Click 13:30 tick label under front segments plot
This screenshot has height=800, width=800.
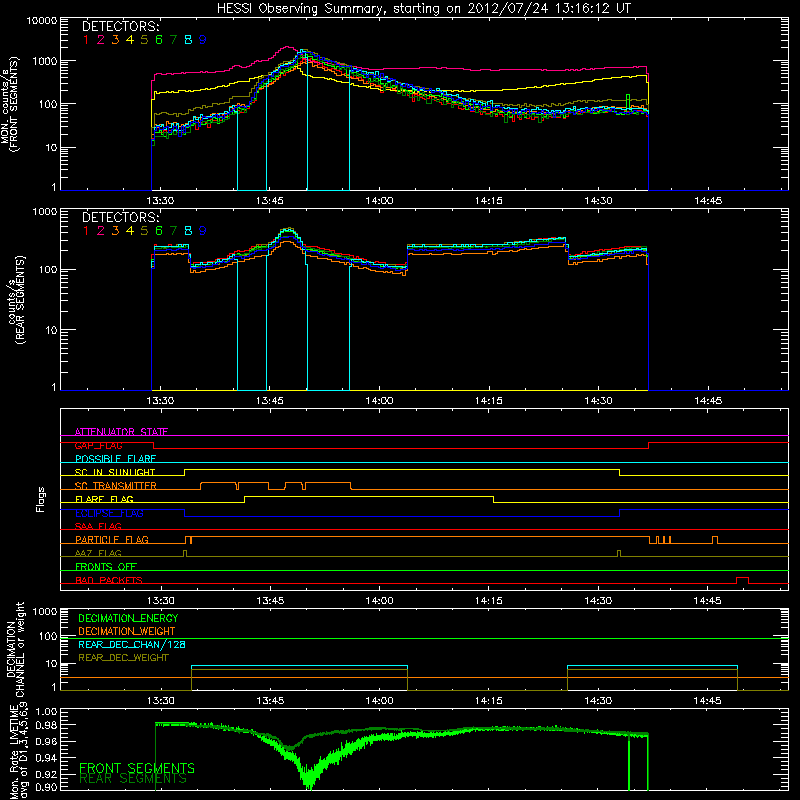pyautogui.click(x=160, y=201)
